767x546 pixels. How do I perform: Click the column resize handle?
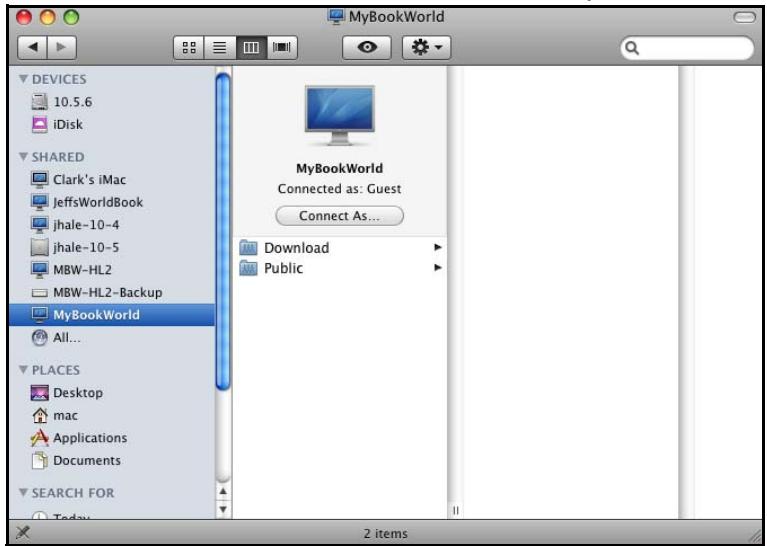tap(455, 511)
